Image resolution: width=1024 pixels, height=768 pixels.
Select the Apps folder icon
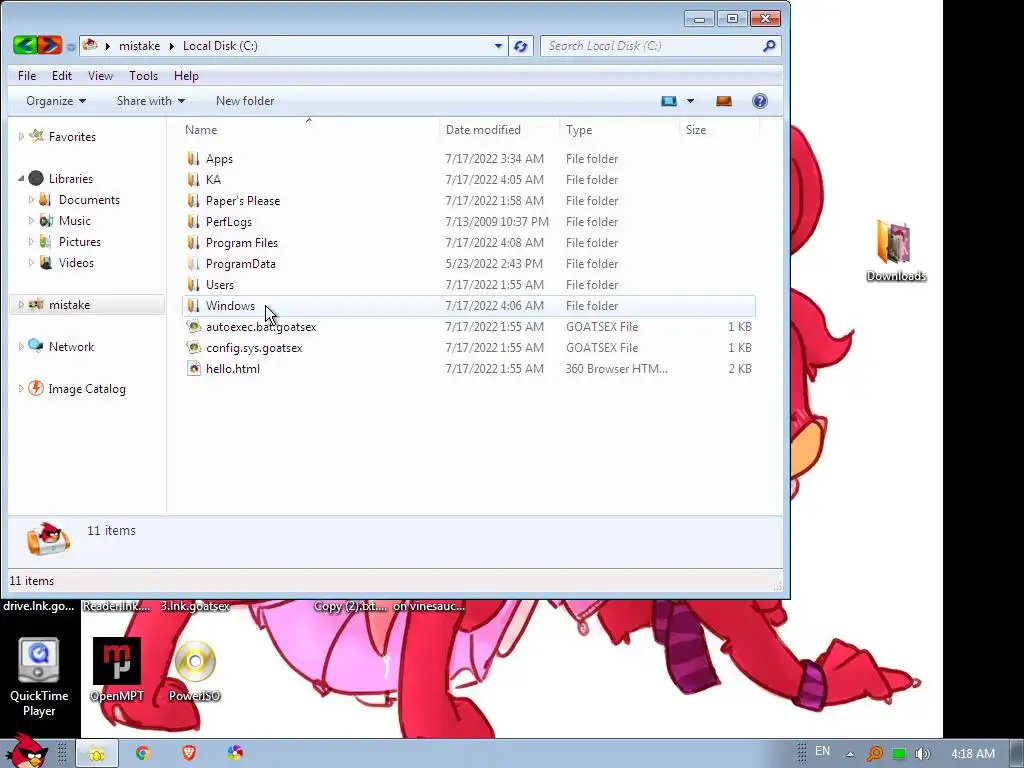point(193,159)
